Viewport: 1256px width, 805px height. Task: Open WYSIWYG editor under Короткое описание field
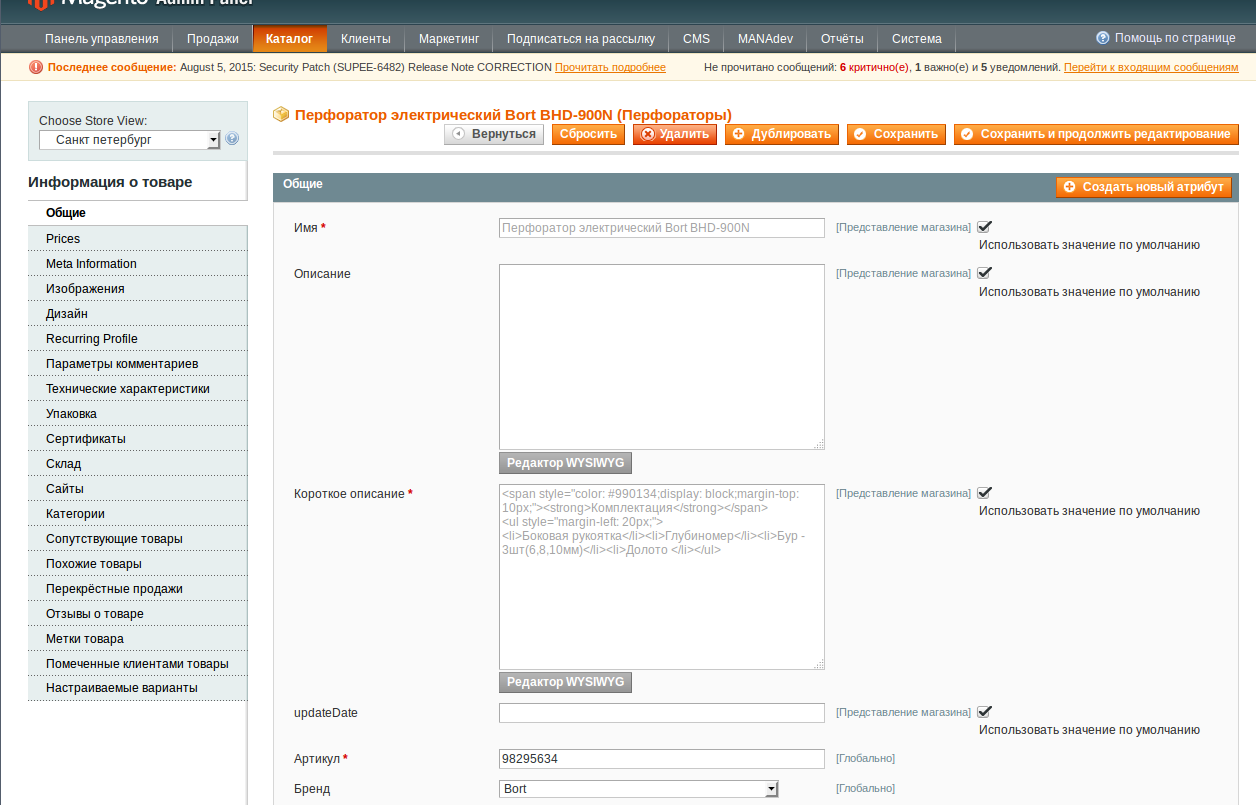click(x=565, y=682)
